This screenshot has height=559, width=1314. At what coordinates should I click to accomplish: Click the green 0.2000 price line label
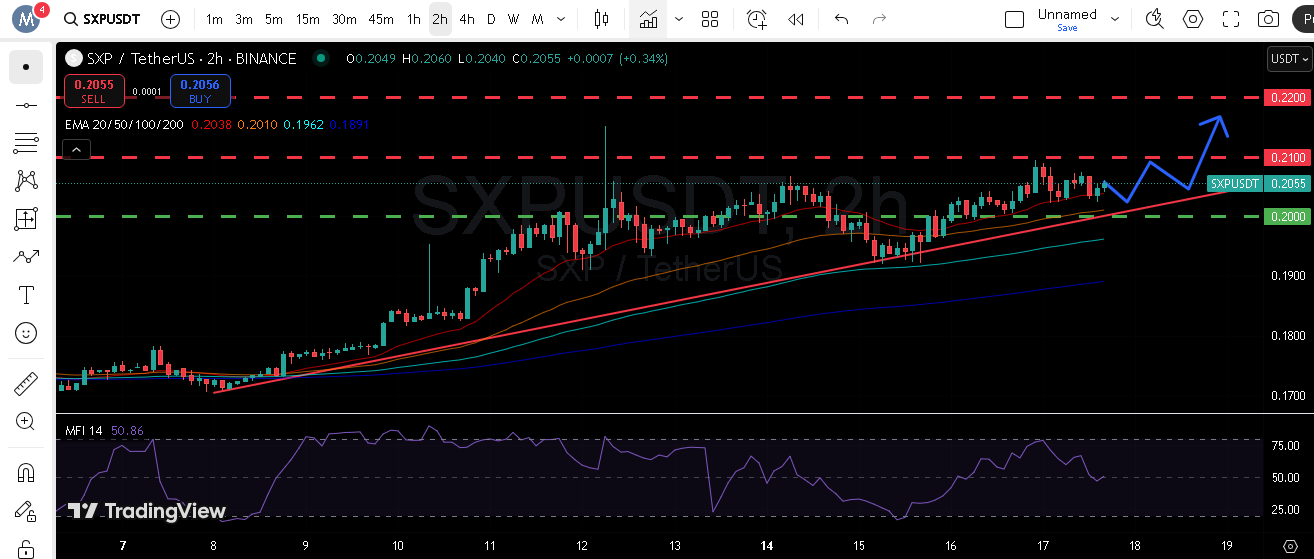pos(1287,216)
